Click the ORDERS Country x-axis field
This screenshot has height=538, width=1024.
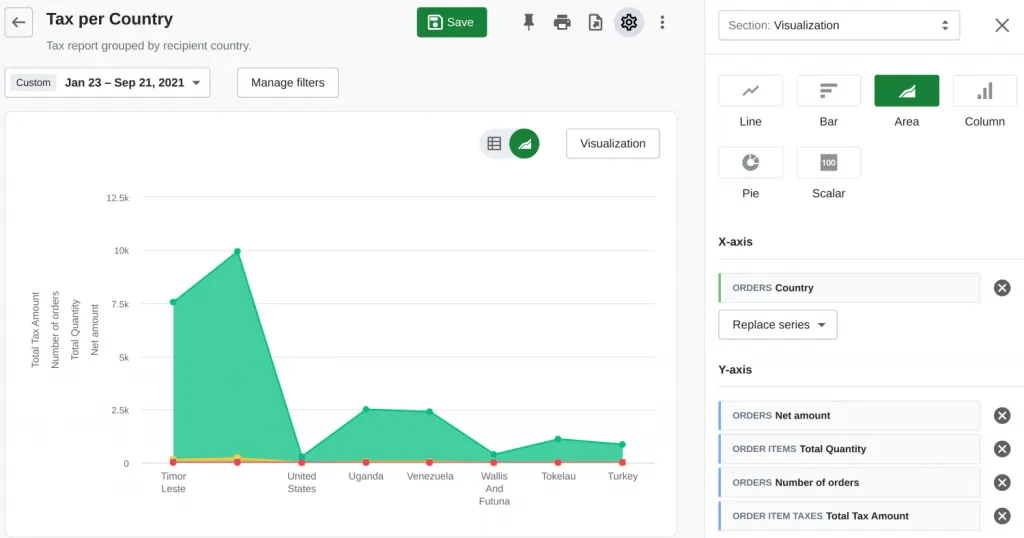(849, 288)
